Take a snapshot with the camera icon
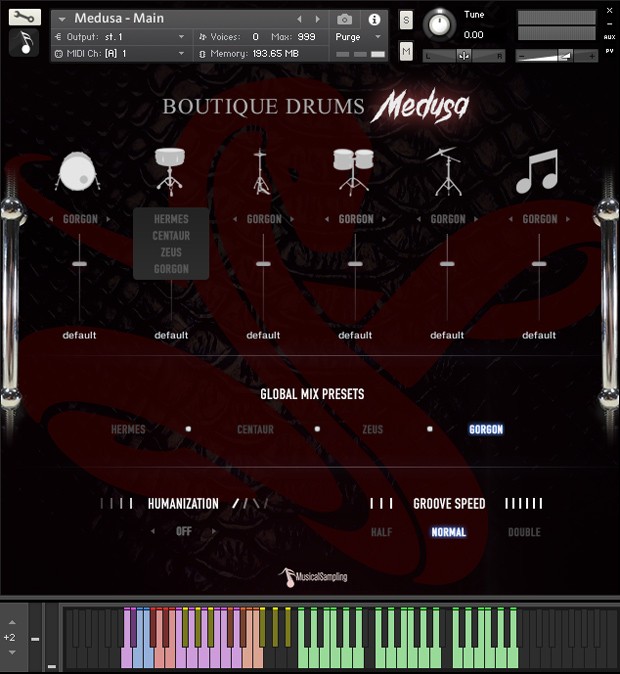The image size is (620, 674). pyautogui.click(x=344, y=19)
